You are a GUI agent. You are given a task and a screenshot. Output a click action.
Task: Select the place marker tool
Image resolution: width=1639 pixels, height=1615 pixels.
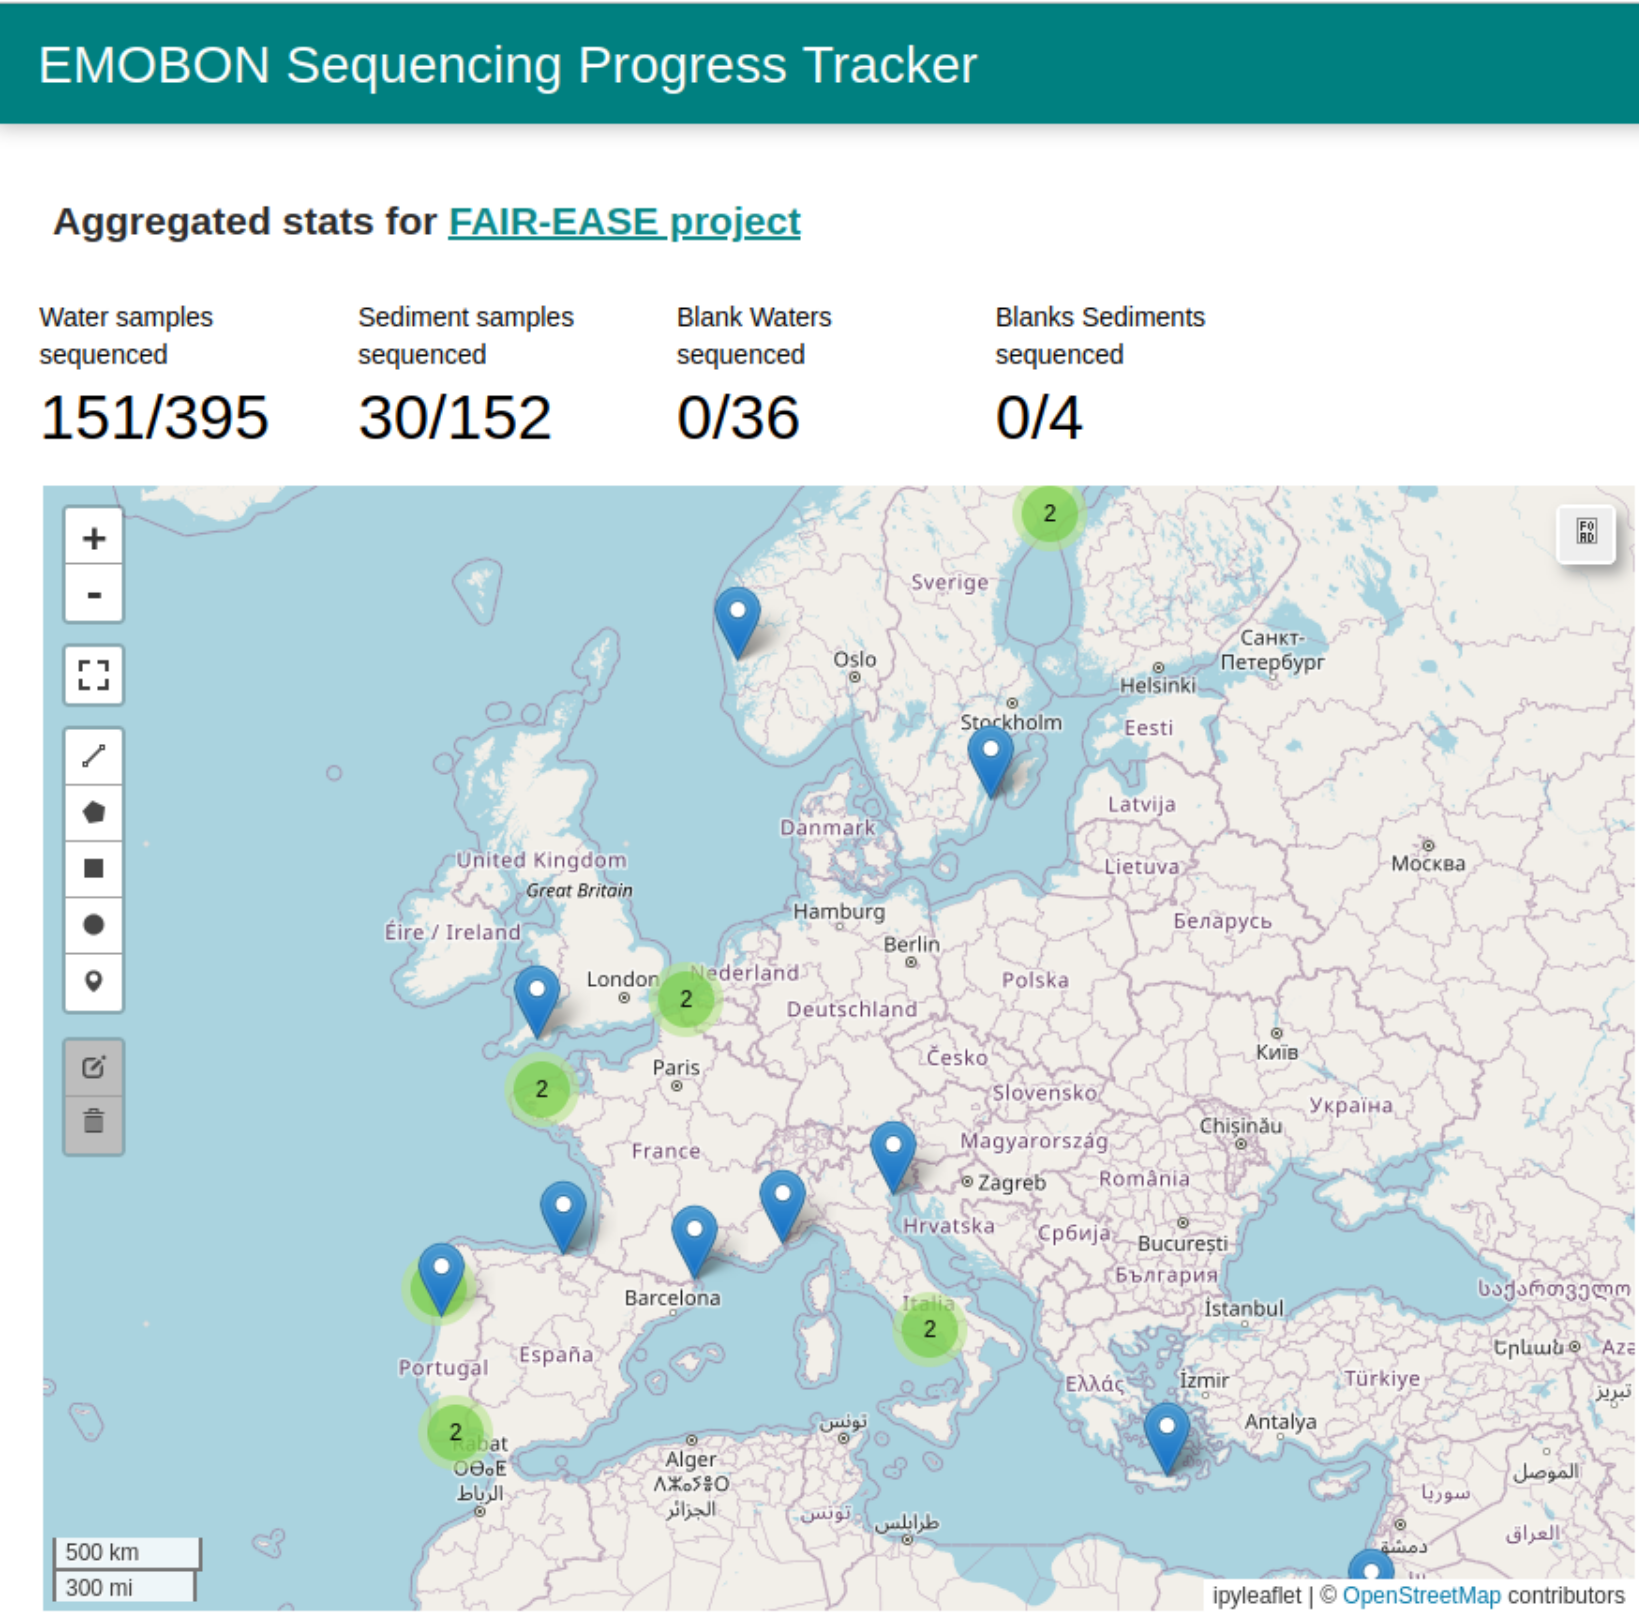(94, 981)
